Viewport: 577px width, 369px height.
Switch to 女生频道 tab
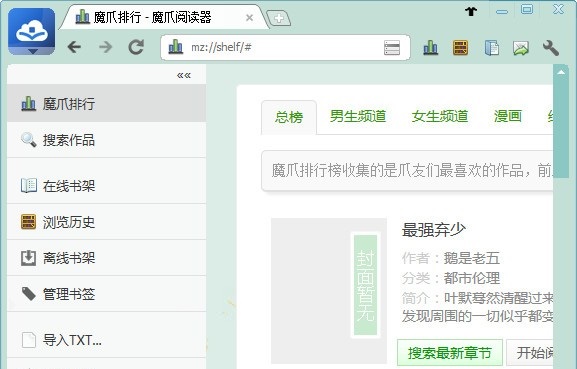[440, 117]
